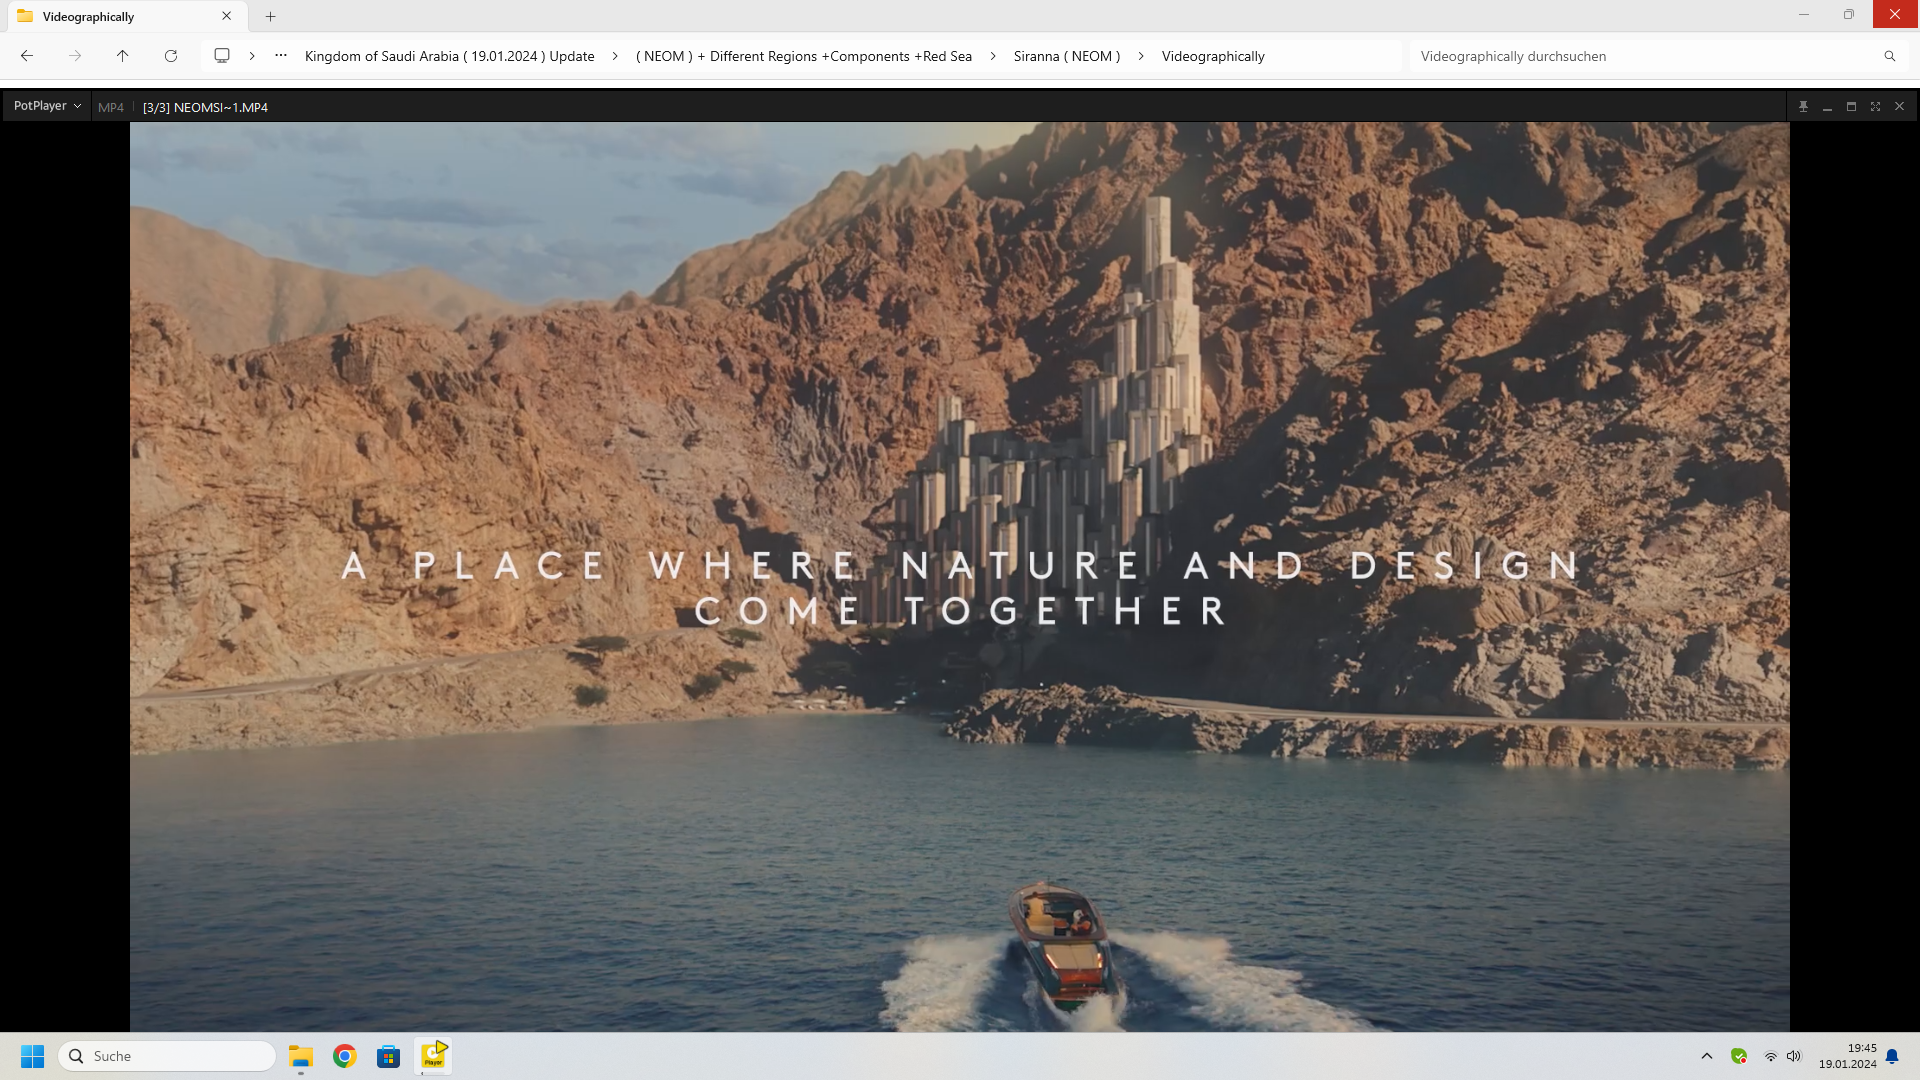Screen dimensions: 1920x1080
Task: Click the MP4 format label in PotPlayer
Action: pos(111,107)
